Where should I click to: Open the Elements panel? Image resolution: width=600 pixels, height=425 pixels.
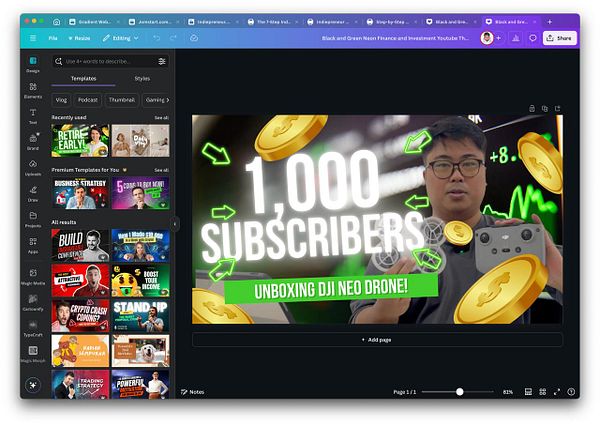33,90
